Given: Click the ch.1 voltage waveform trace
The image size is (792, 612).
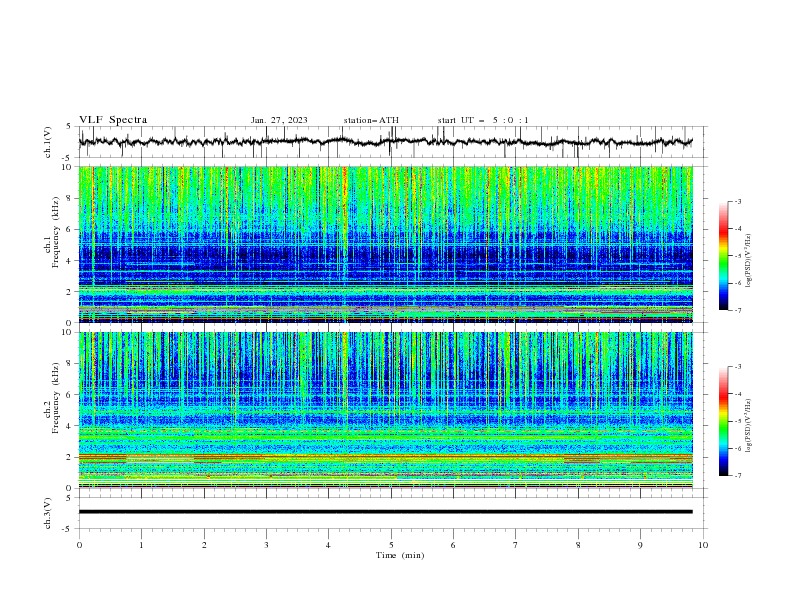Looking at the screenshot, I should [x=385, y=142].
